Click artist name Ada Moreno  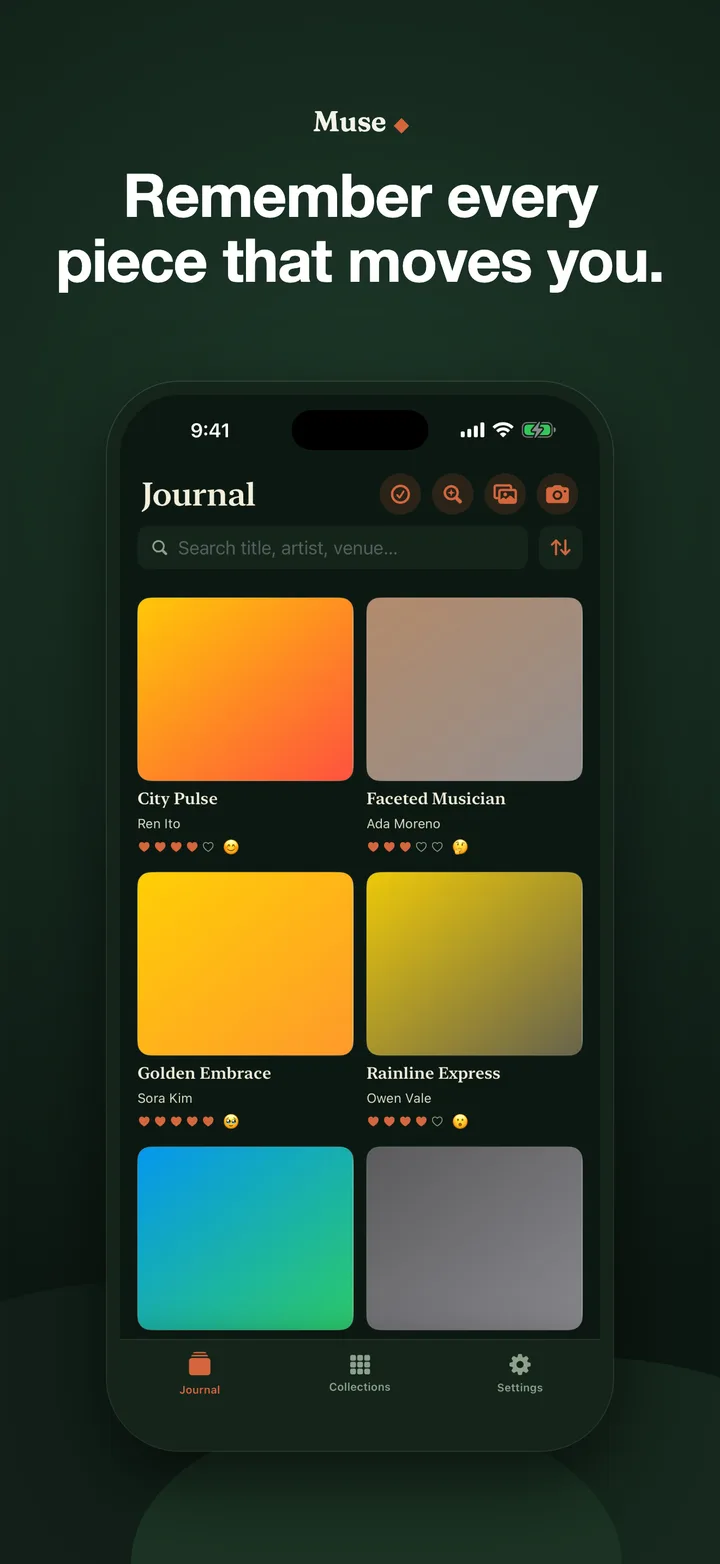tap(403, 824)
